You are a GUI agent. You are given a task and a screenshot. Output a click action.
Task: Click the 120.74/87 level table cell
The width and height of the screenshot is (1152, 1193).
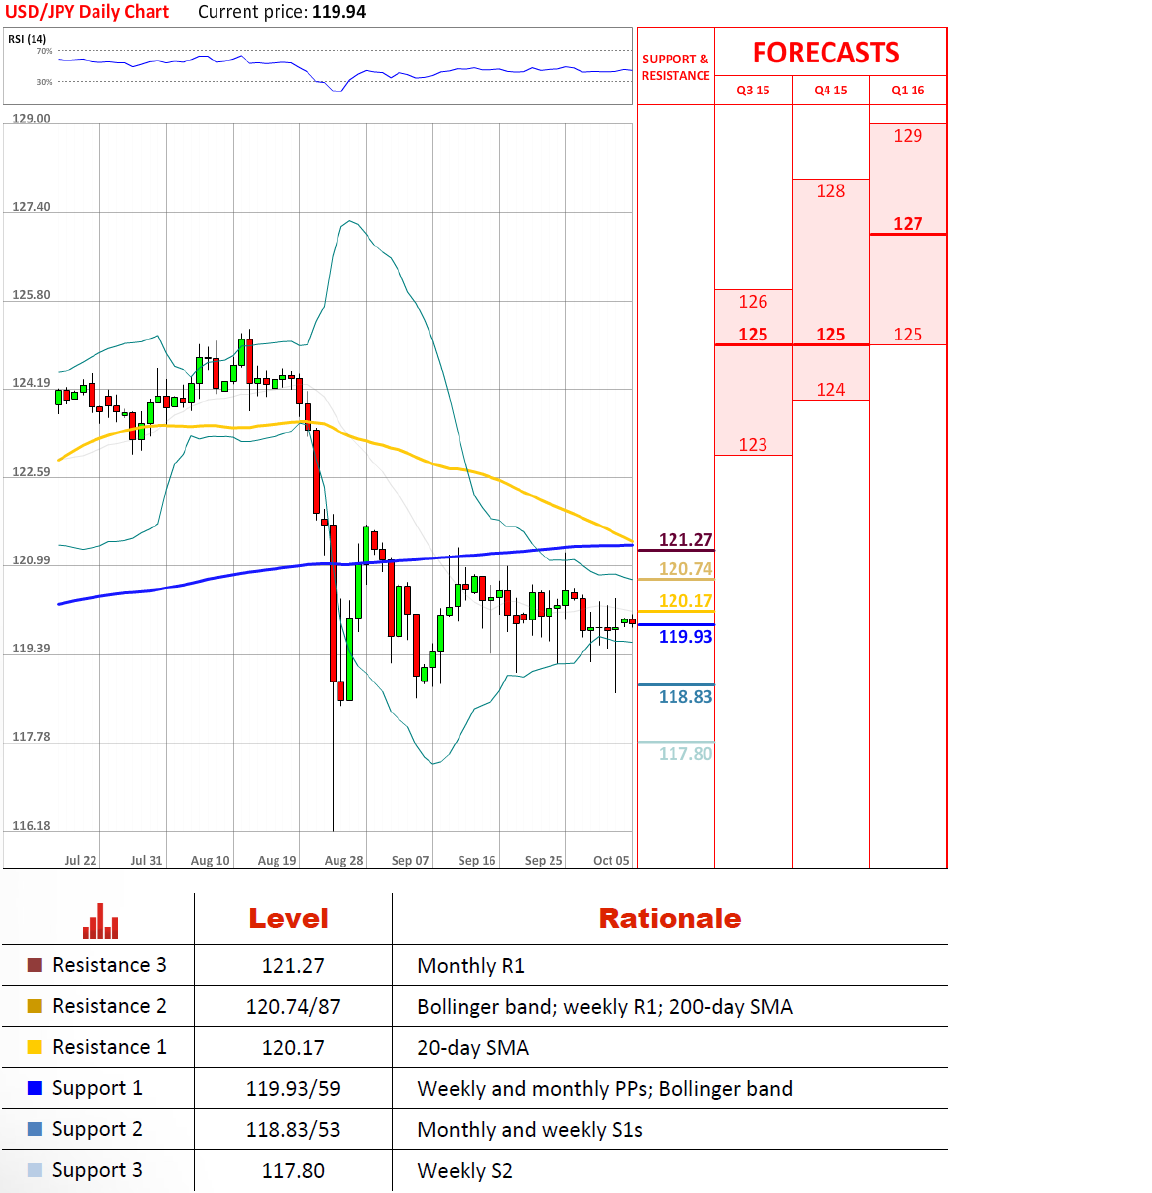click(x=293, y=1007)
